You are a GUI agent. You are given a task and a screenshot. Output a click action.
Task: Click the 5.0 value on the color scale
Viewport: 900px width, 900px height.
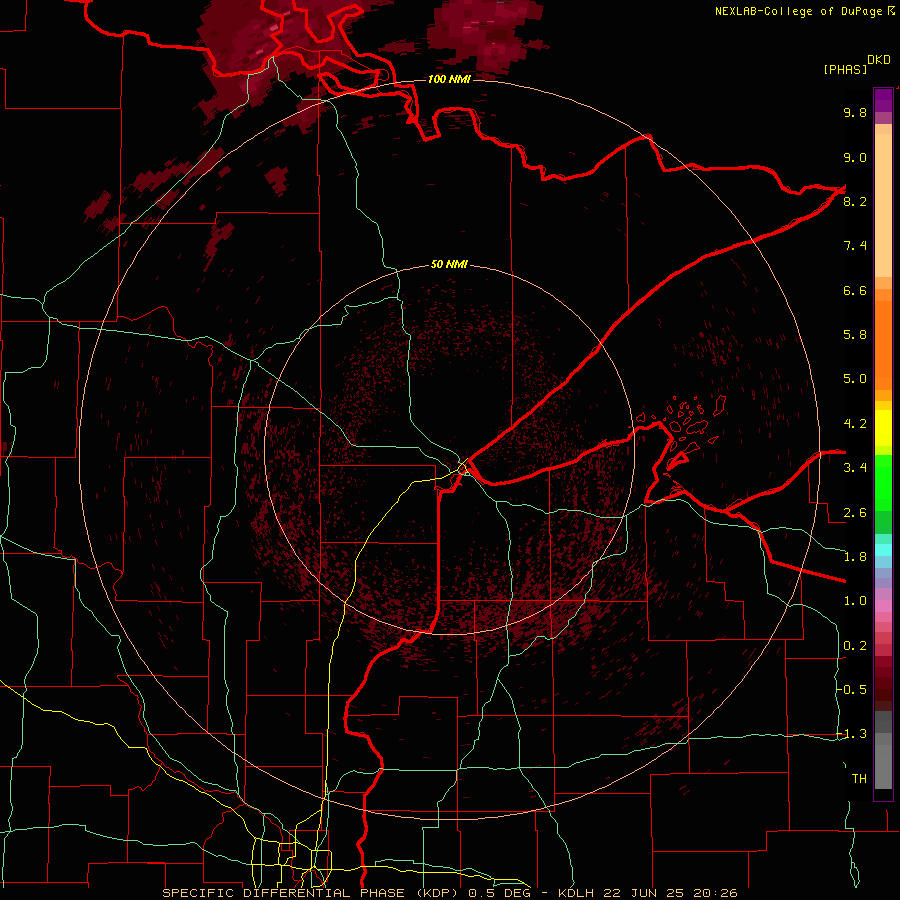855,379
